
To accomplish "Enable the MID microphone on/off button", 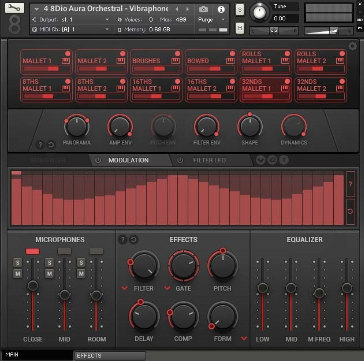I will 64,251.
